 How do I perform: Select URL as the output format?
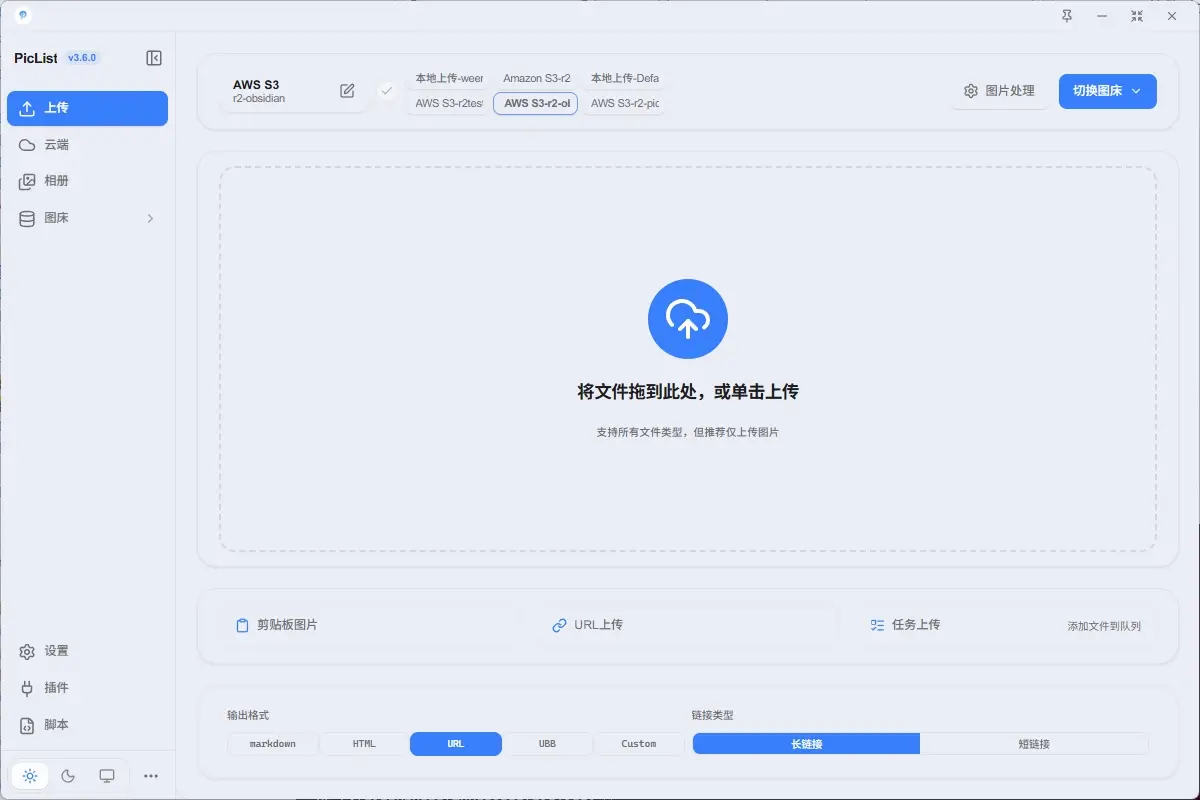tap(456, 744)
